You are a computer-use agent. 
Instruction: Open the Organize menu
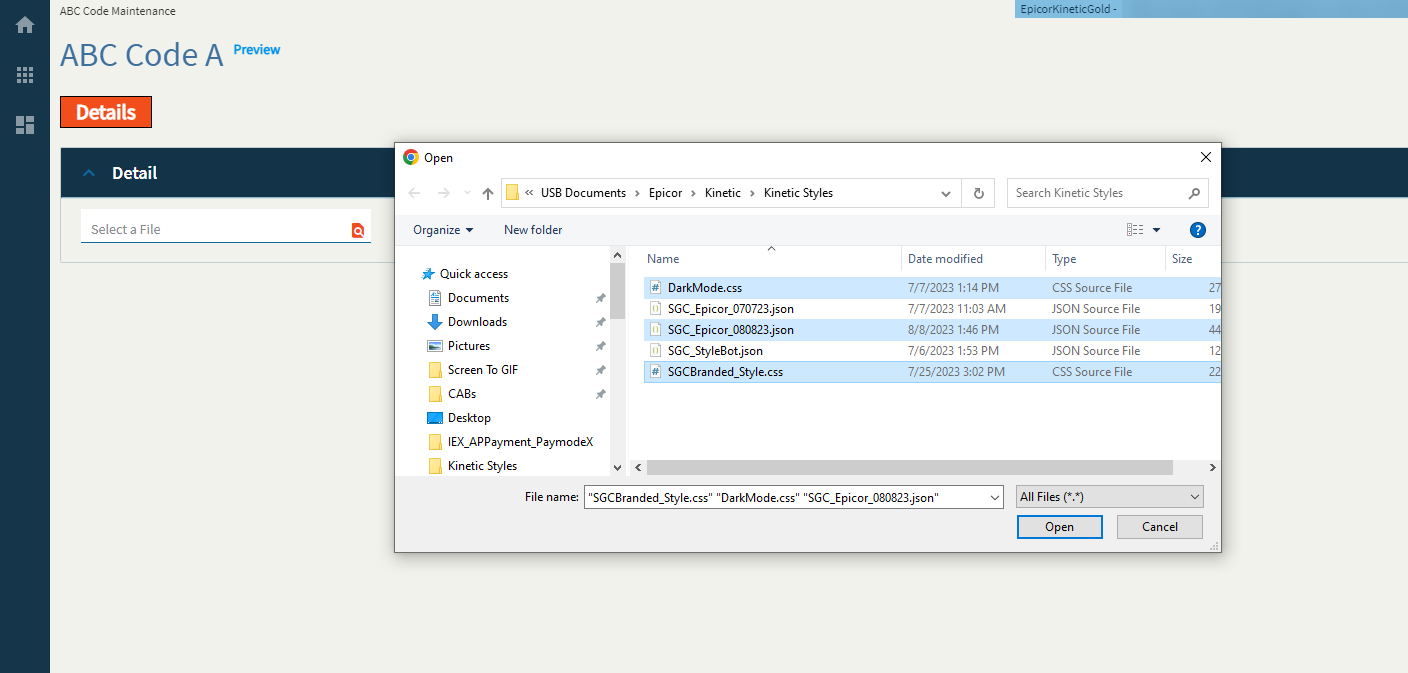point(443,230)
